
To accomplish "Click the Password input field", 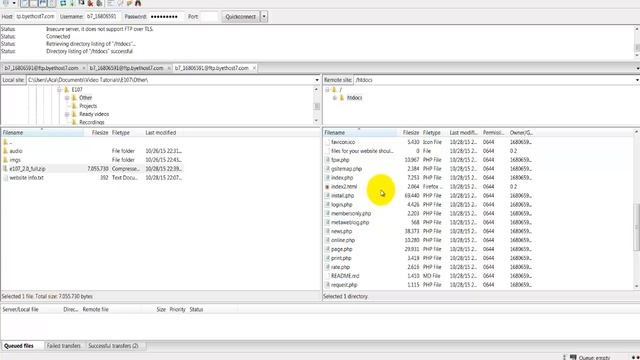I will [x=166, y=17].
